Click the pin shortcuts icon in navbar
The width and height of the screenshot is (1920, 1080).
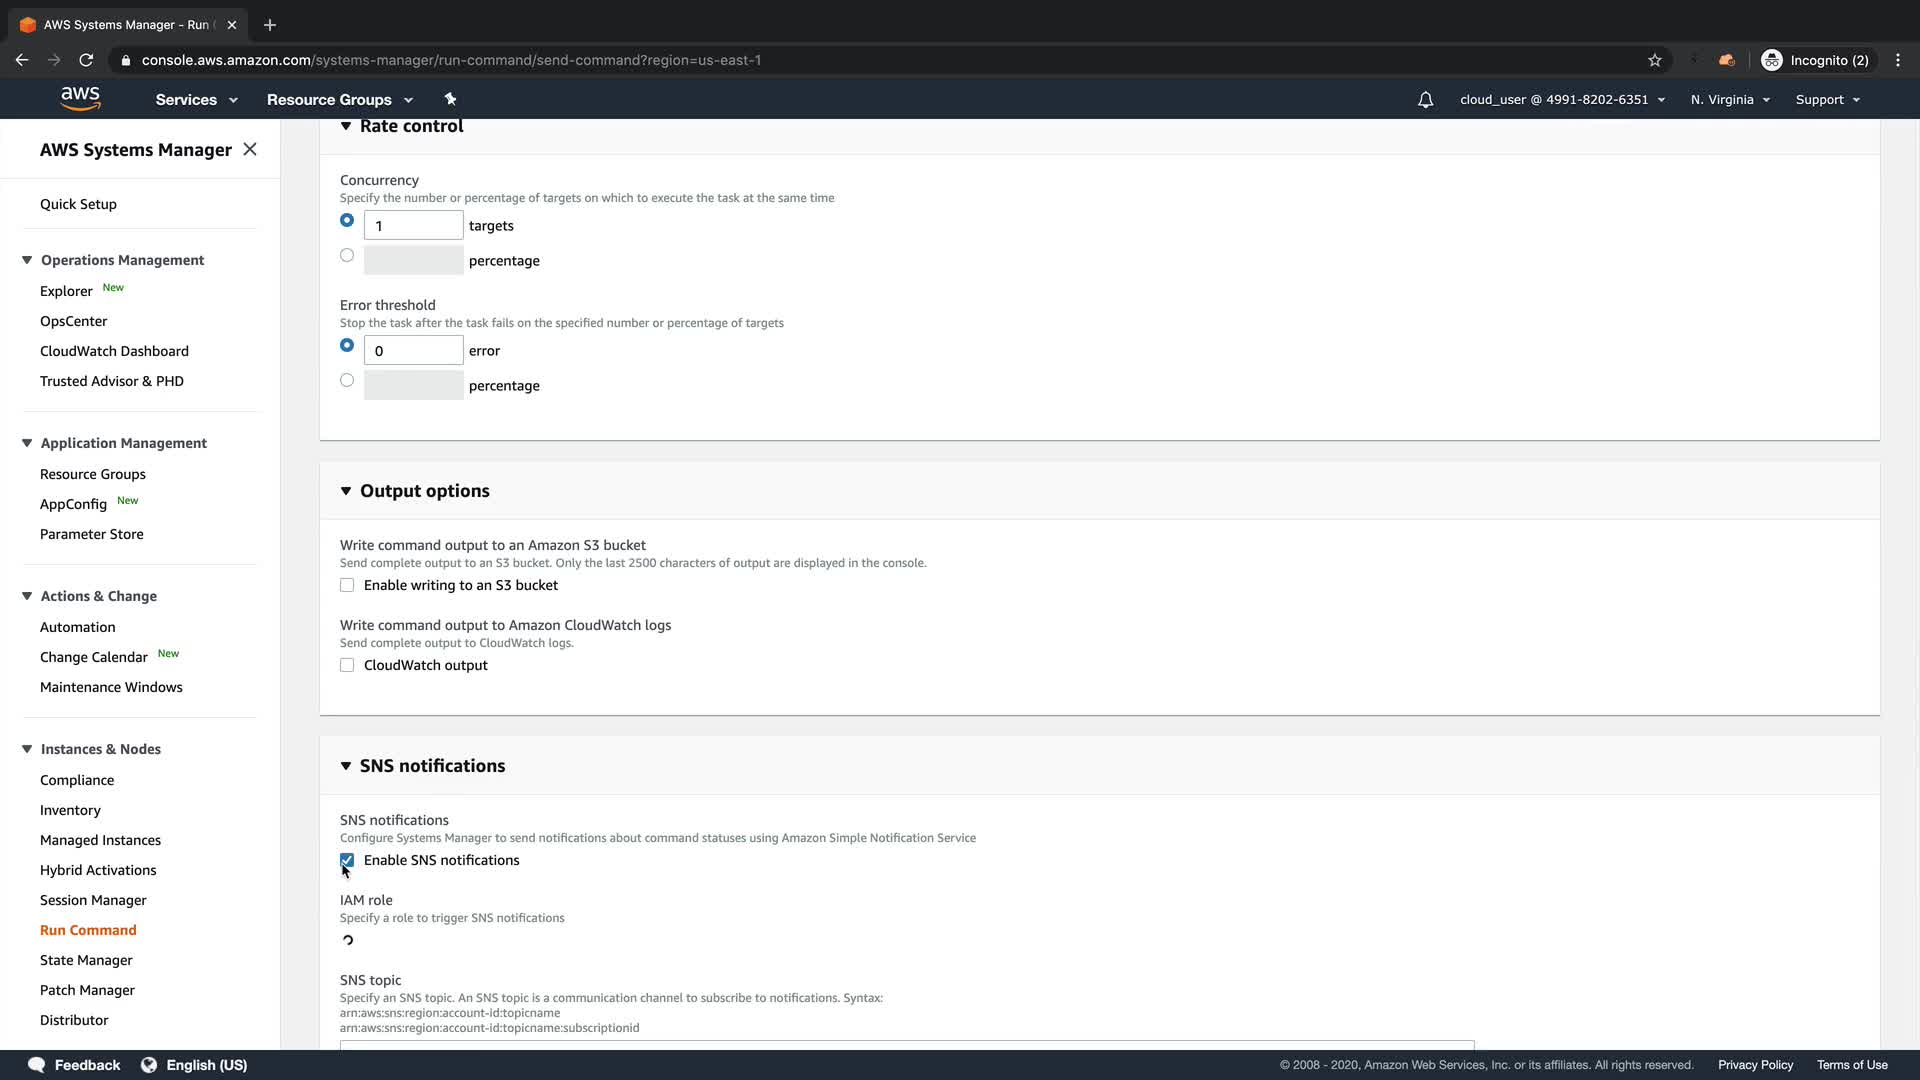pos(450,99)
